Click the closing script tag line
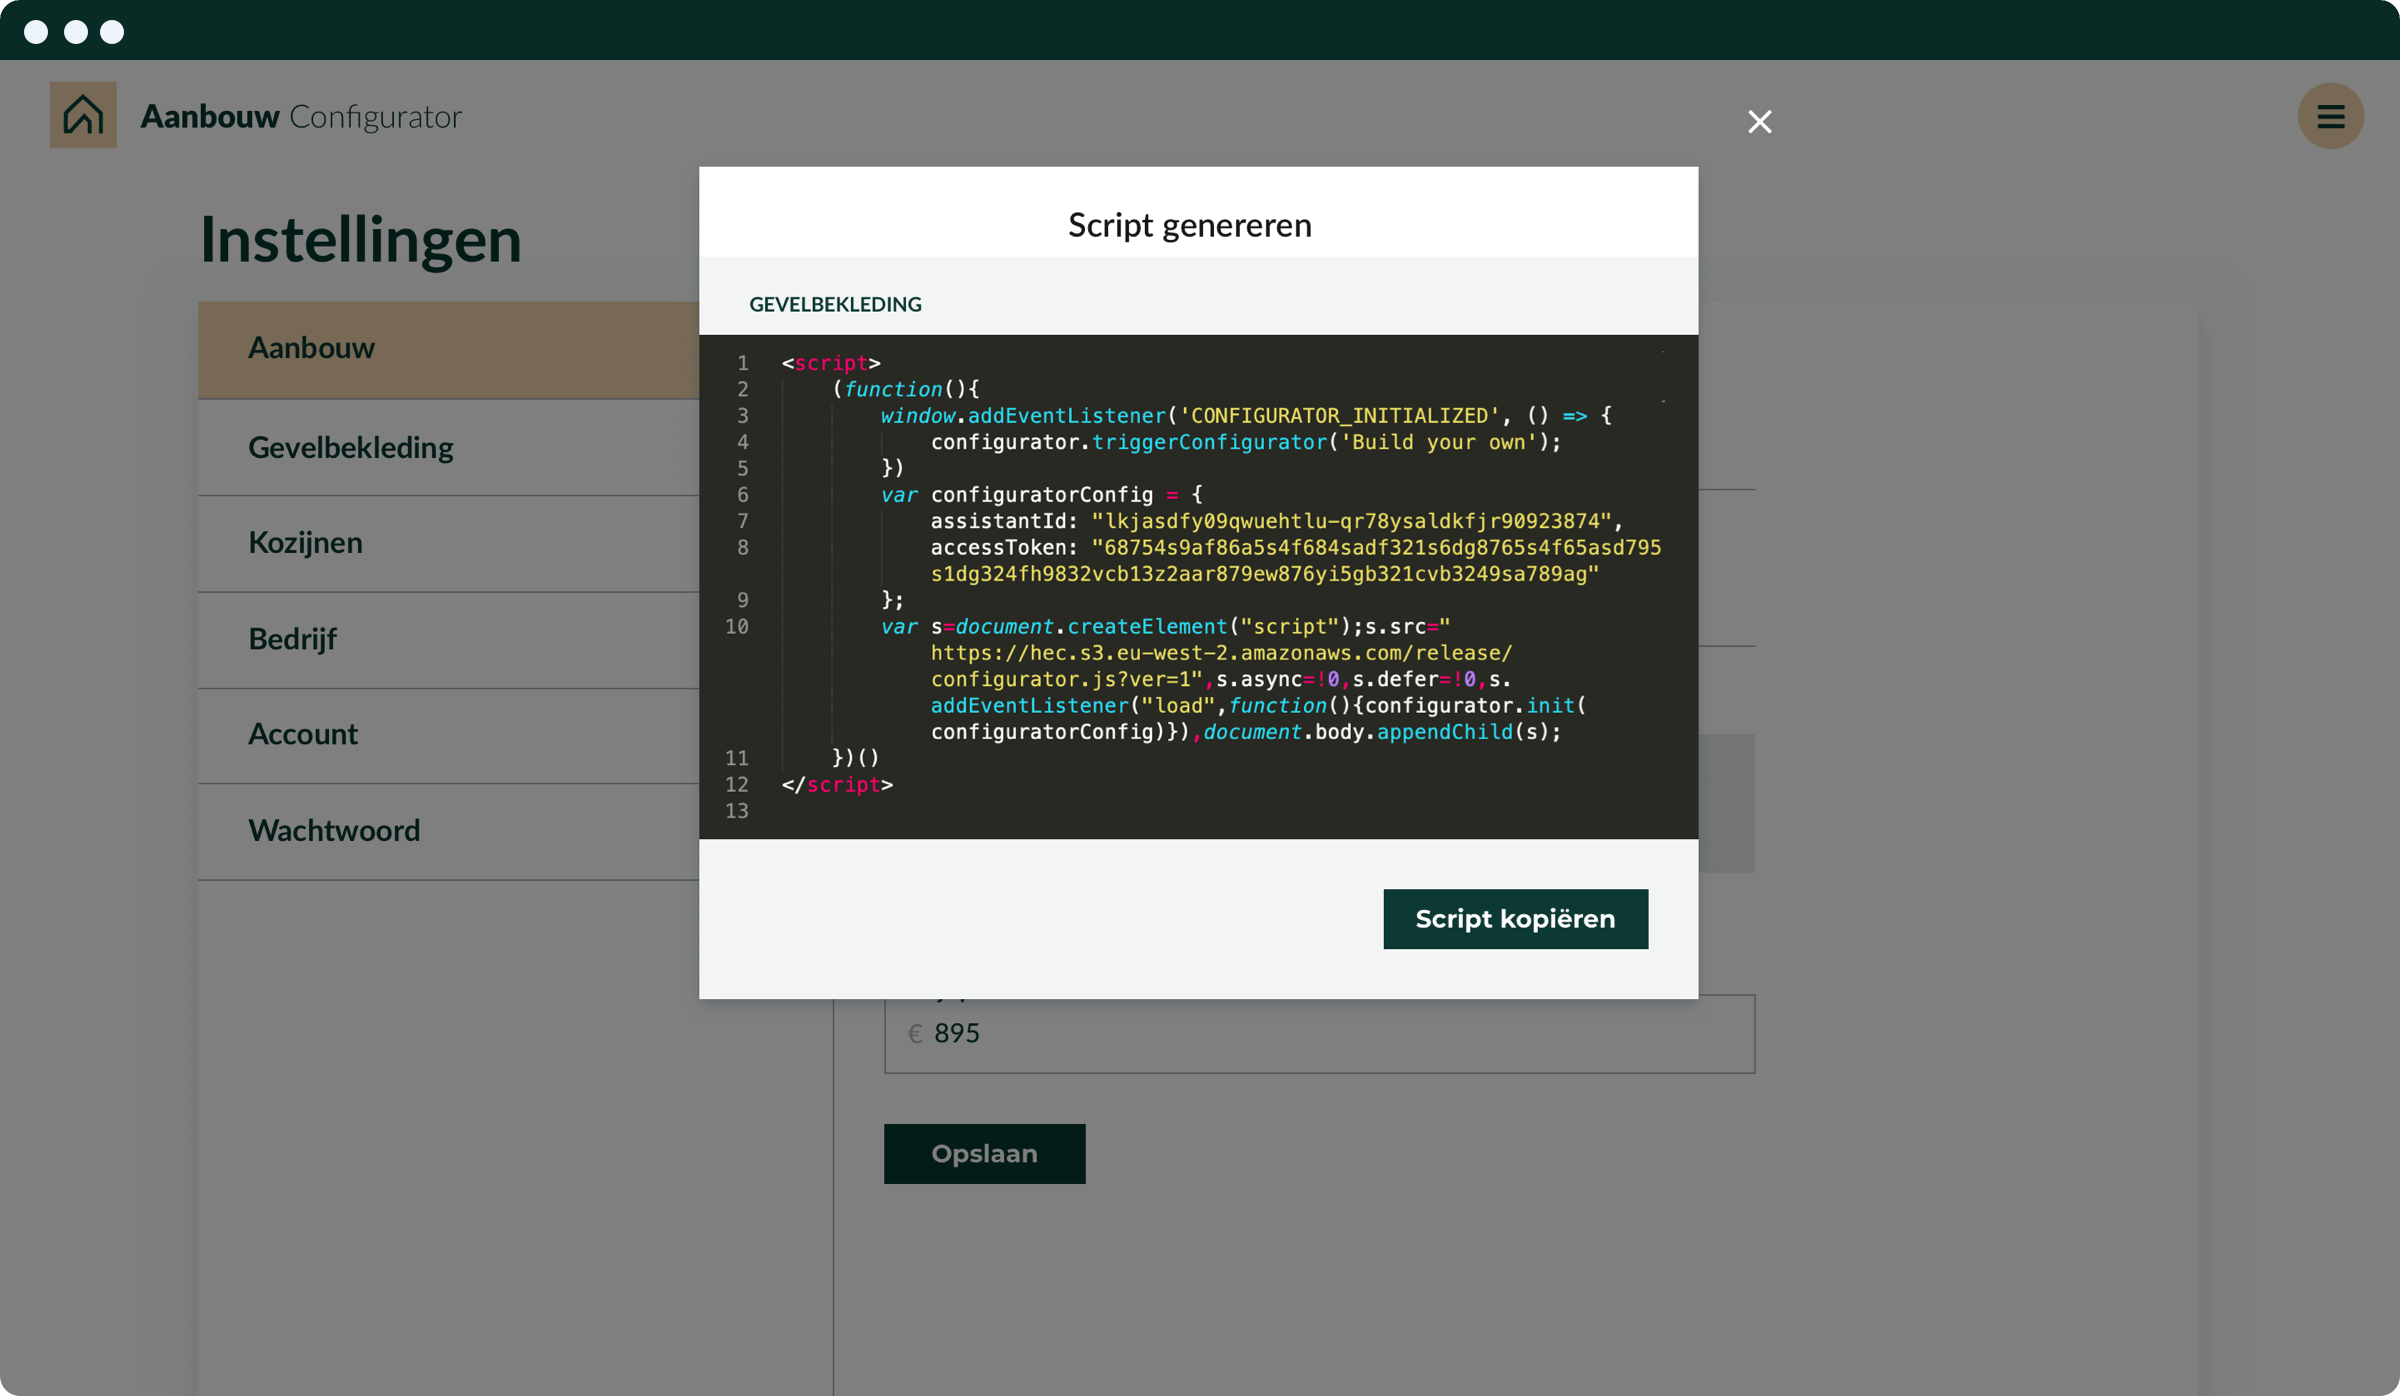Image resolution: width=2400 pixels, height=1396 pixels. click(837, 784)
